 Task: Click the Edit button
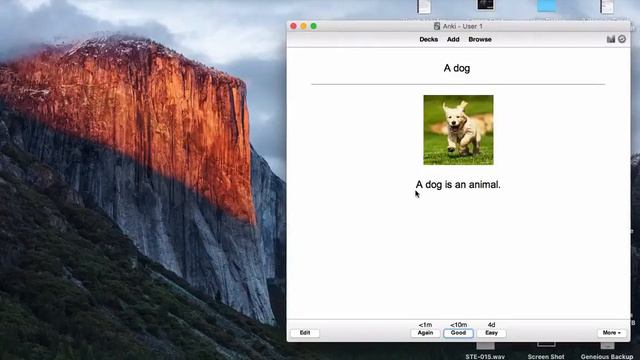(305, 333)
